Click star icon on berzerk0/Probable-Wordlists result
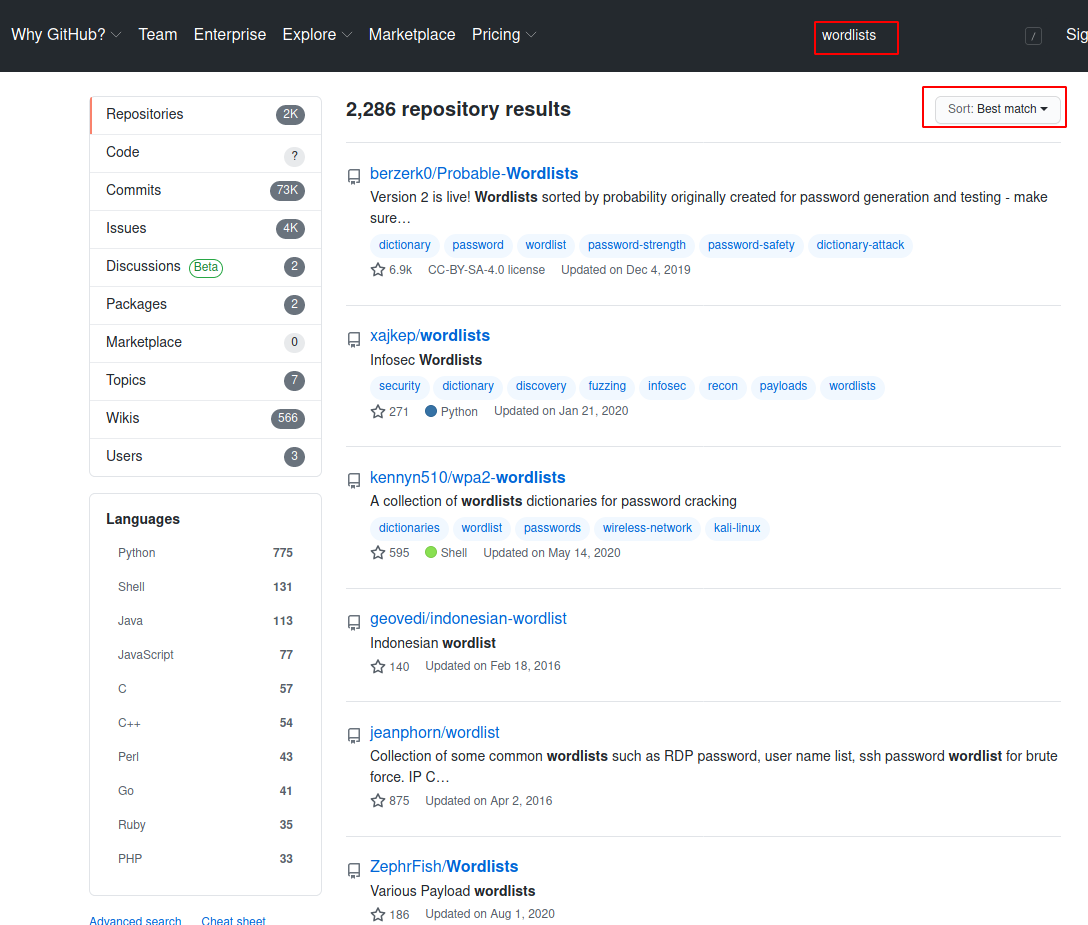 (378, 270)
